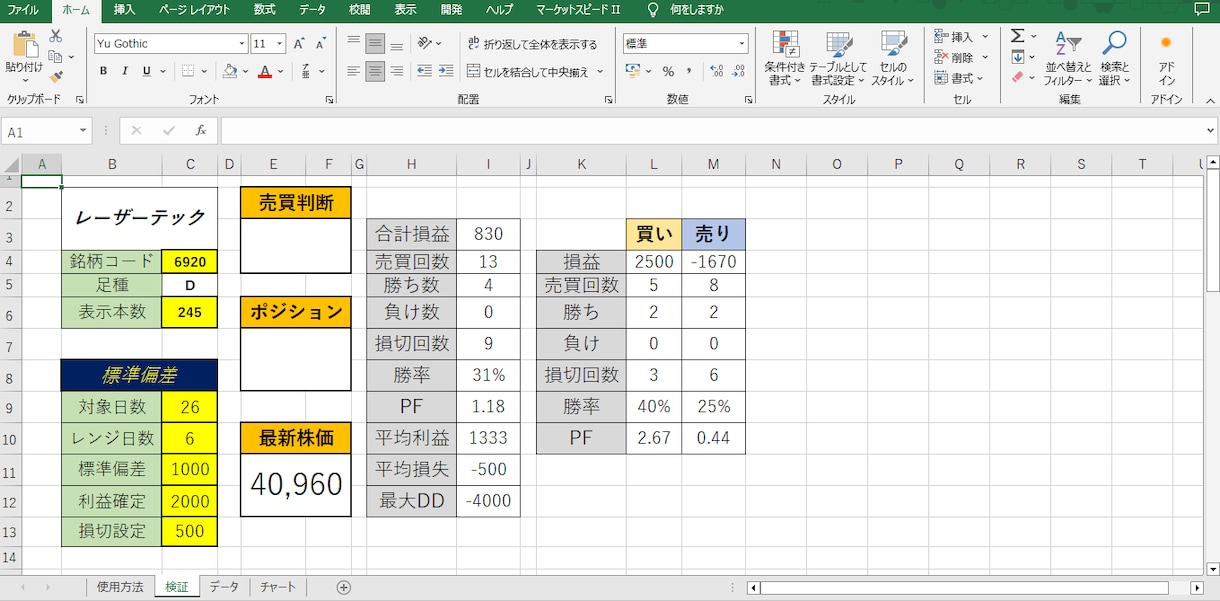Viewport: 1220px width, 601px height.
Task: Open Font group dialog launcher
Action: point(329,100)
